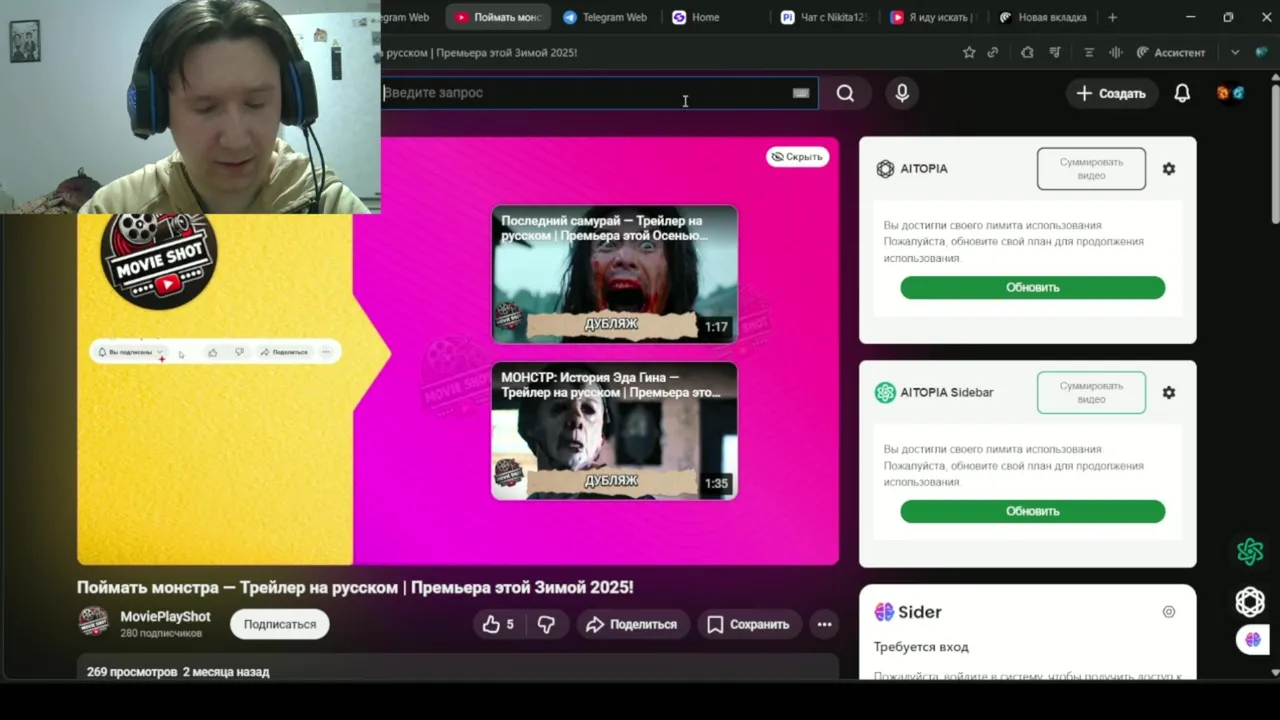
Task: Open YouTube notifications bell
Action: pyautogui.click(x=1182, y=93)
